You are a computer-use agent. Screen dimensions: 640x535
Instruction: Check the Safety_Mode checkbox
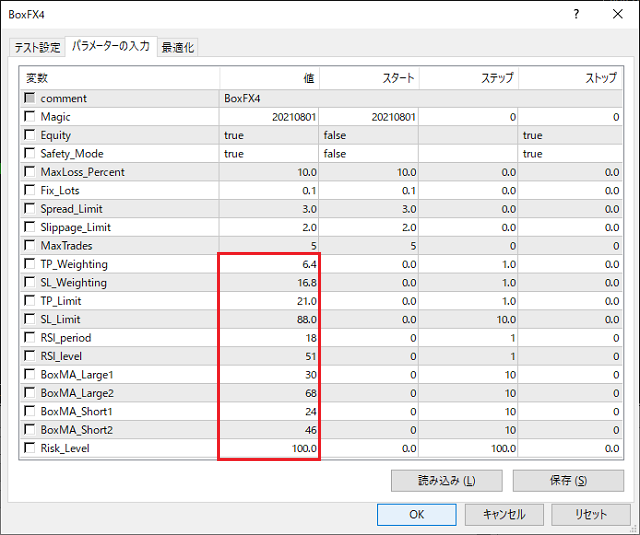29,153
